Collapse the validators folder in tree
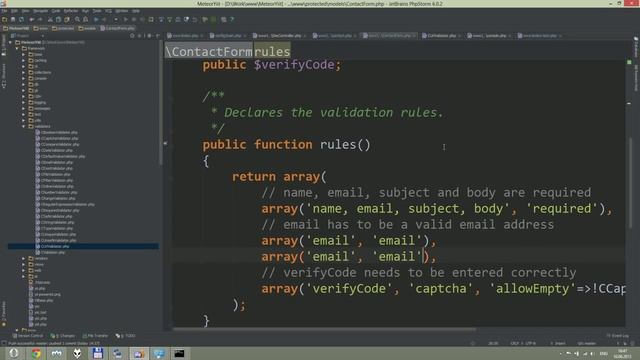 [24, 126]
